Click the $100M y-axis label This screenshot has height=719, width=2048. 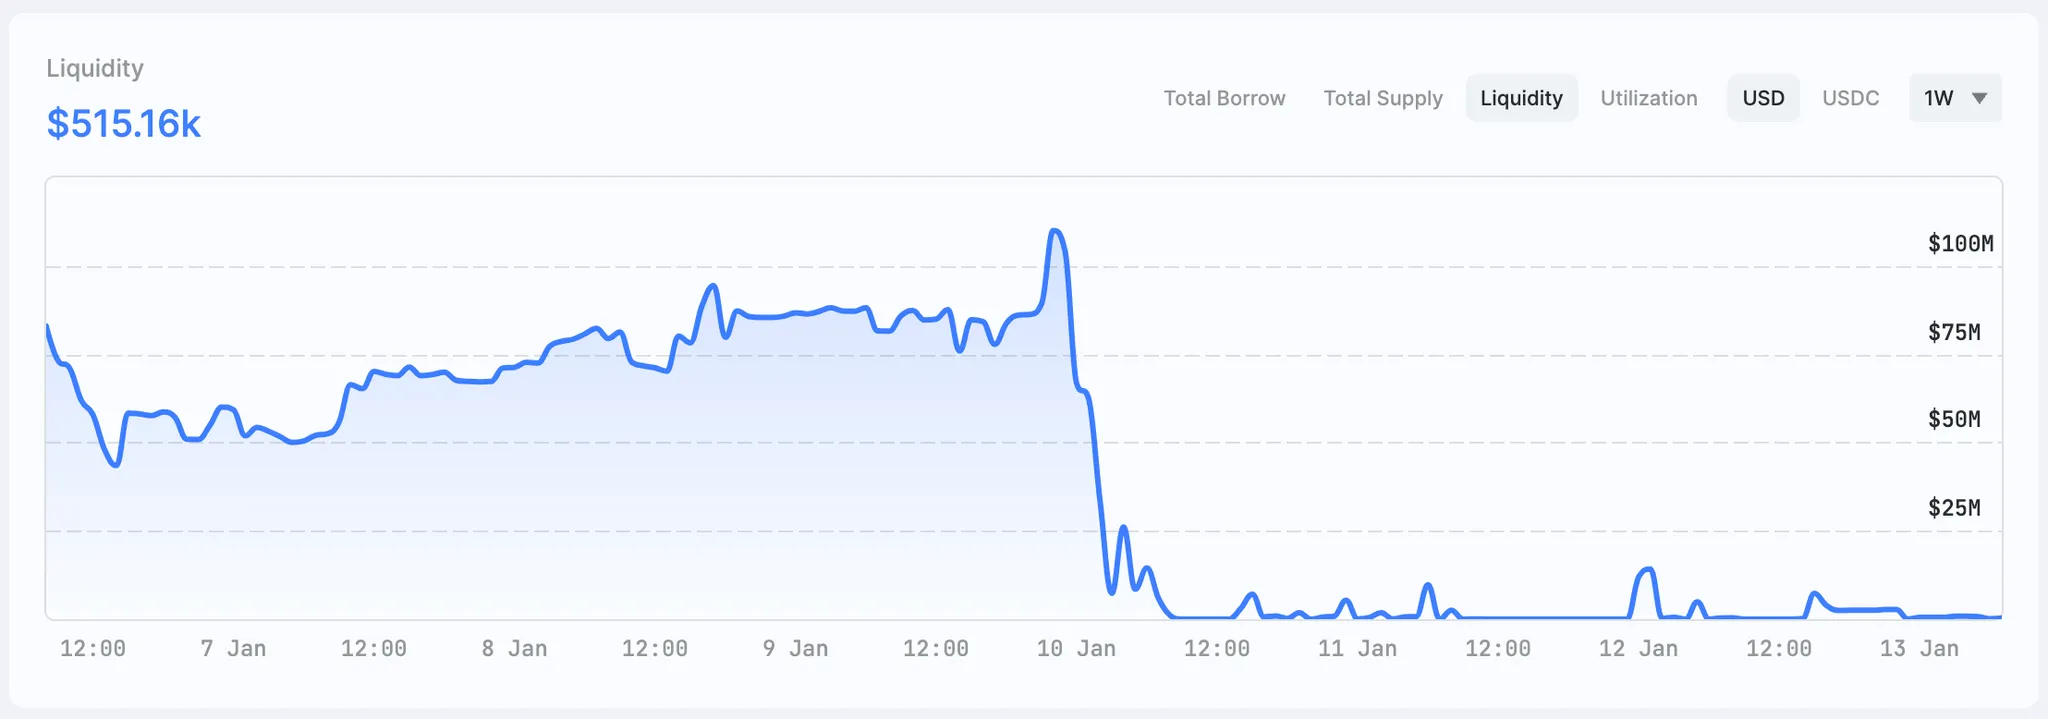[1960, 244]
